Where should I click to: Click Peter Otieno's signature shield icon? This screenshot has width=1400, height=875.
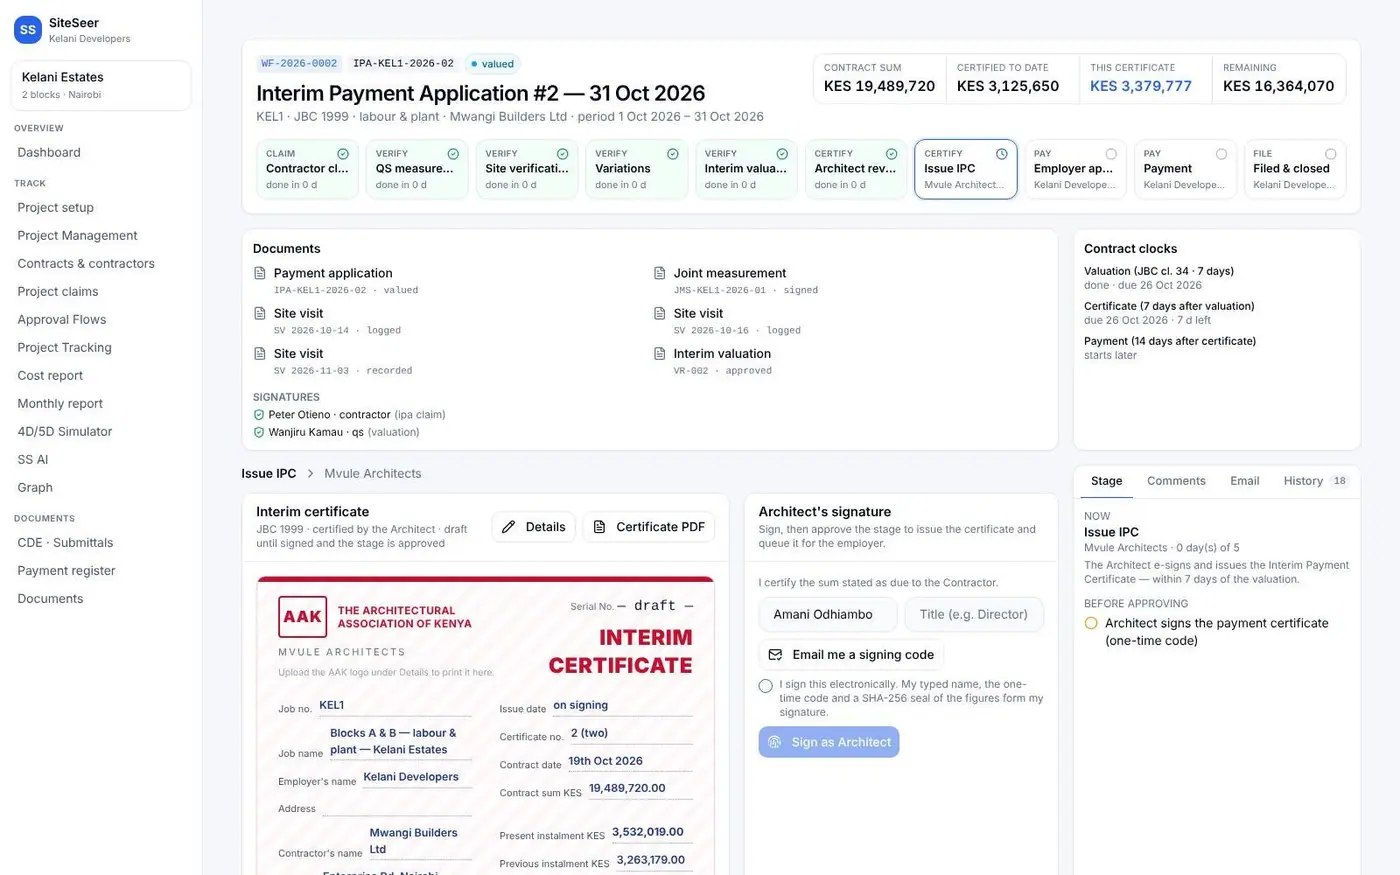pyautogui.click(x=259, y=415)
